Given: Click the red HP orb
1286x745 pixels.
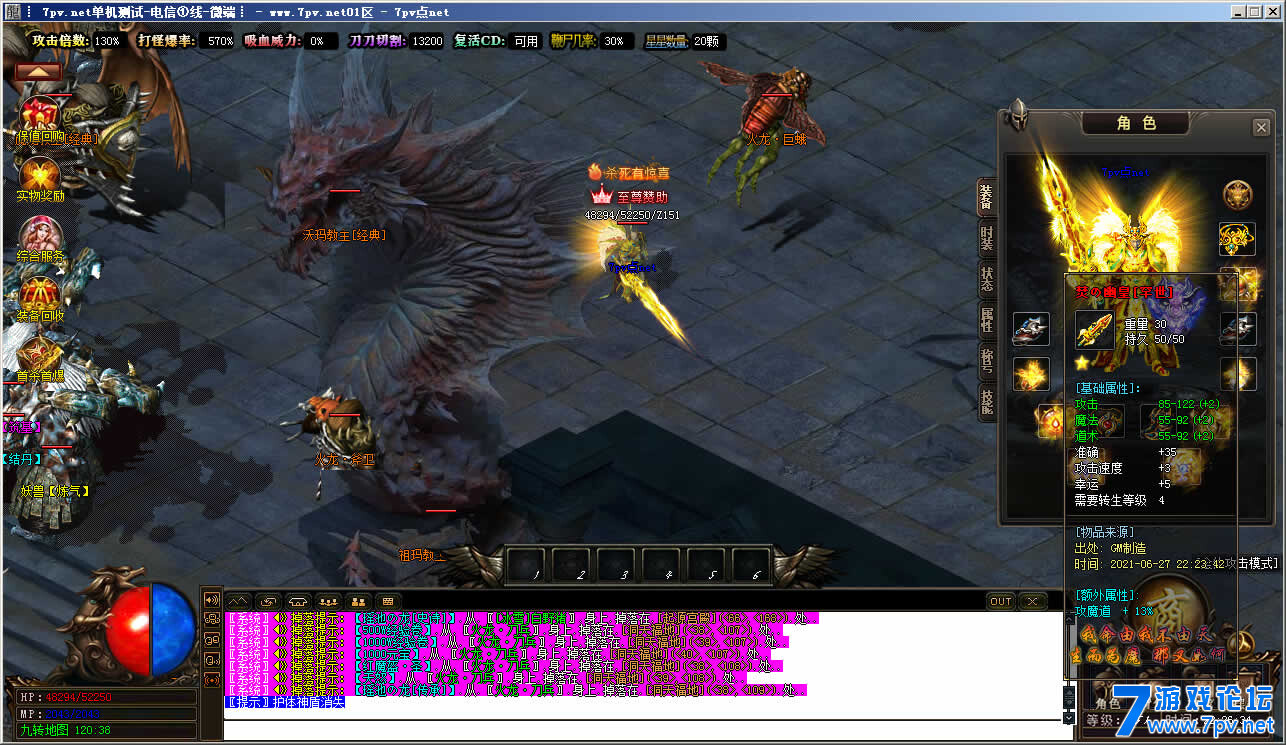Looking at the screenshot, I should (x=129, y=630).
